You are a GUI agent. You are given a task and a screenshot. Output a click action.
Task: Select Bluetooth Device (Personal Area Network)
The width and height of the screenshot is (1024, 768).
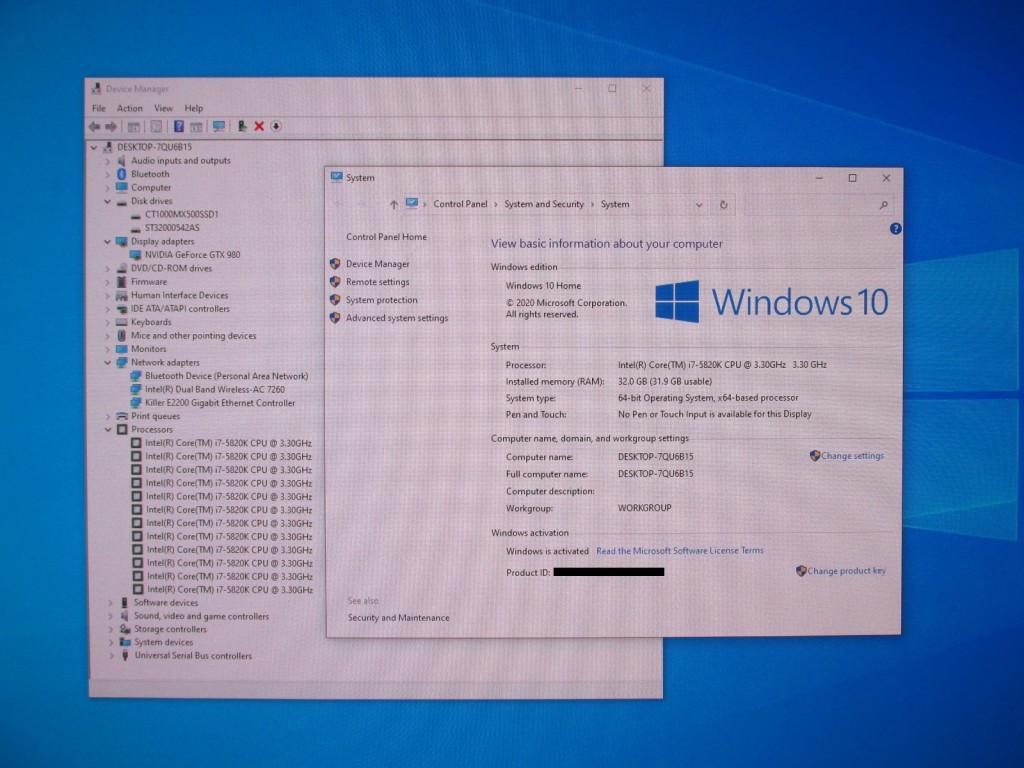pos(227,376)
